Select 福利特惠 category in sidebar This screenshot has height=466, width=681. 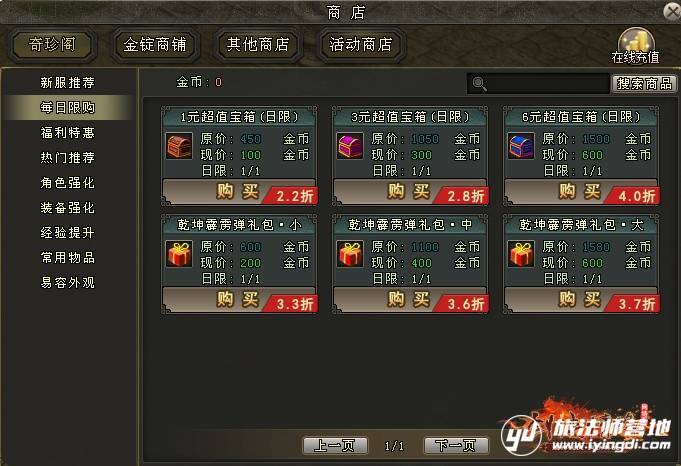pos(67,132)
